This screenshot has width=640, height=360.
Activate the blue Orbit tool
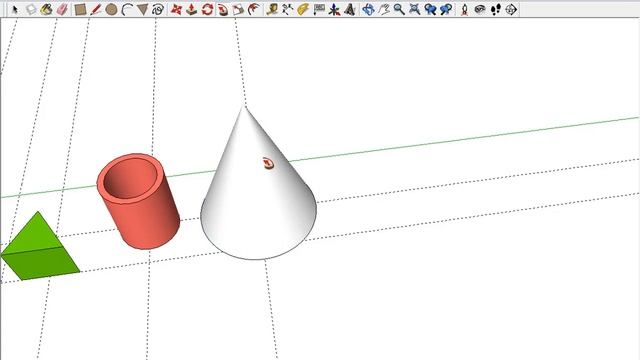368,9
